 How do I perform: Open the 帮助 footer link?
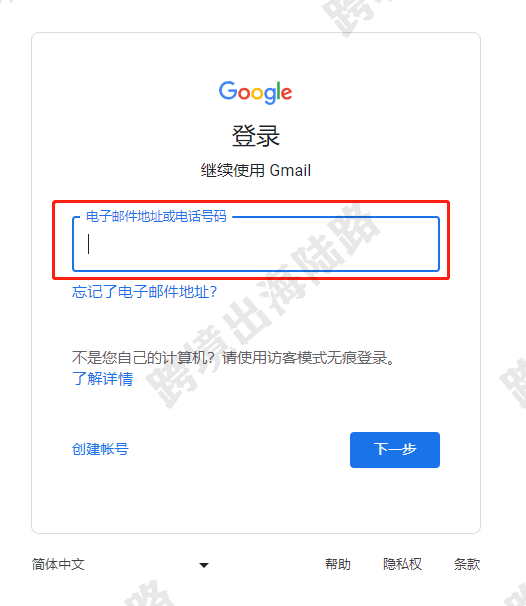click(x=338, y=564)
